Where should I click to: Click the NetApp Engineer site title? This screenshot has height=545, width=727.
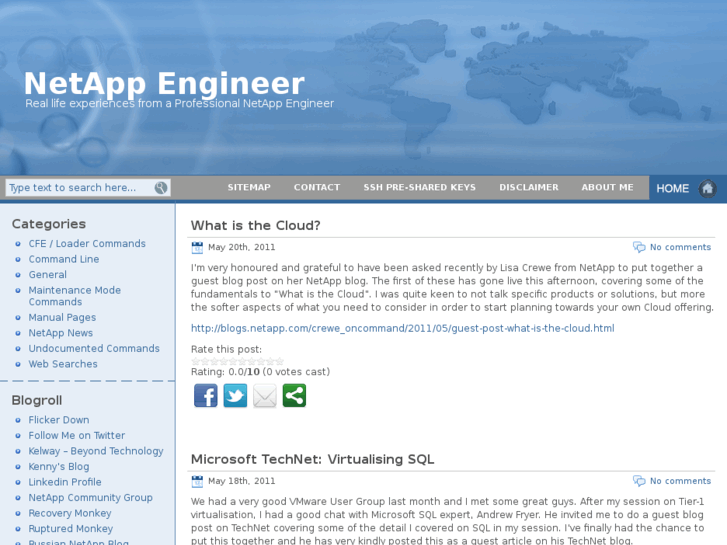tap(164, 83)
